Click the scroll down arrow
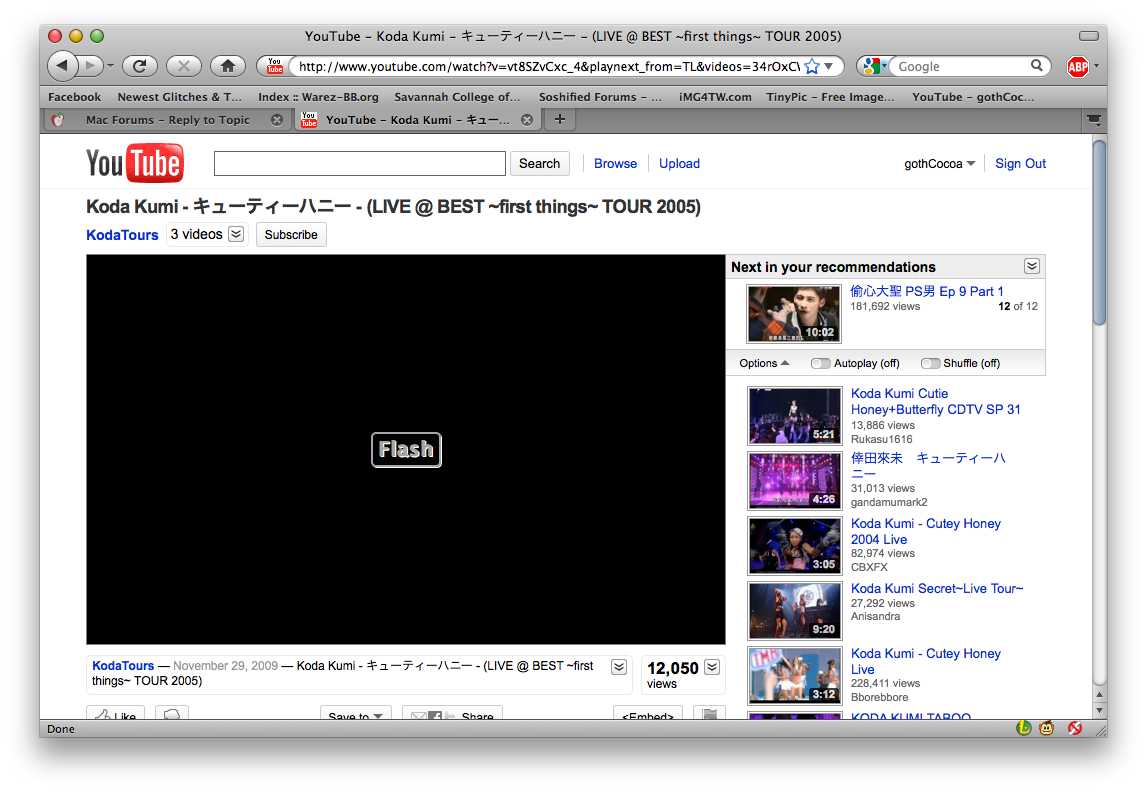 [1099, 710]
